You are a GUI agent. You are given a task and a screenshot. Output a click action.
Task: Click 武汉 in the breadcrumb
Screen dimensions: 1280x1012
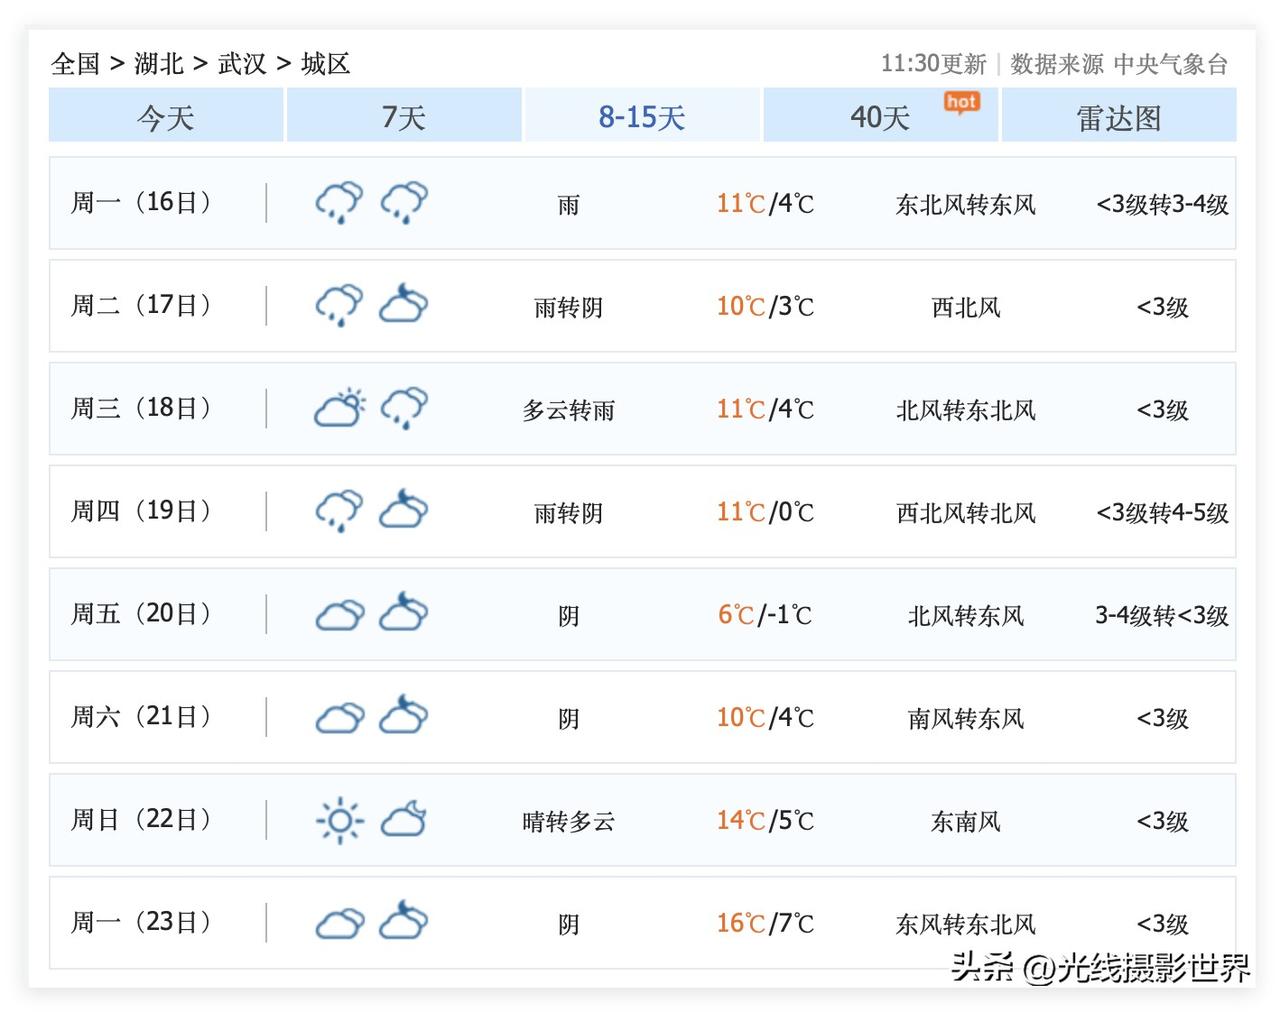pos(242,64)
